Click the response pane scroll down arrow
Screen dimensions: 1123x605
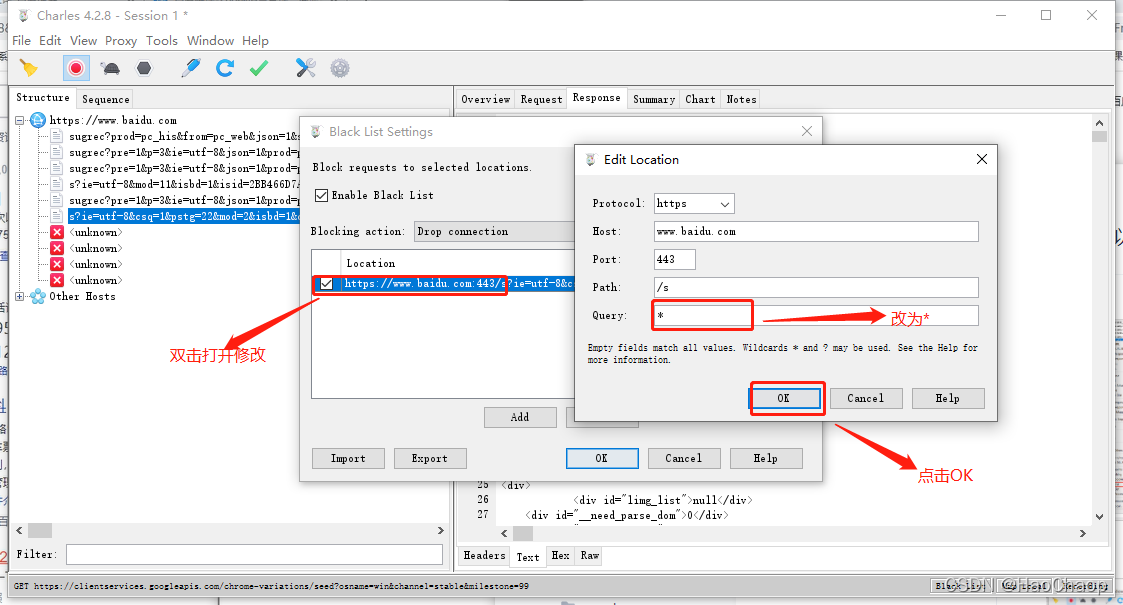coord(1099,516)
